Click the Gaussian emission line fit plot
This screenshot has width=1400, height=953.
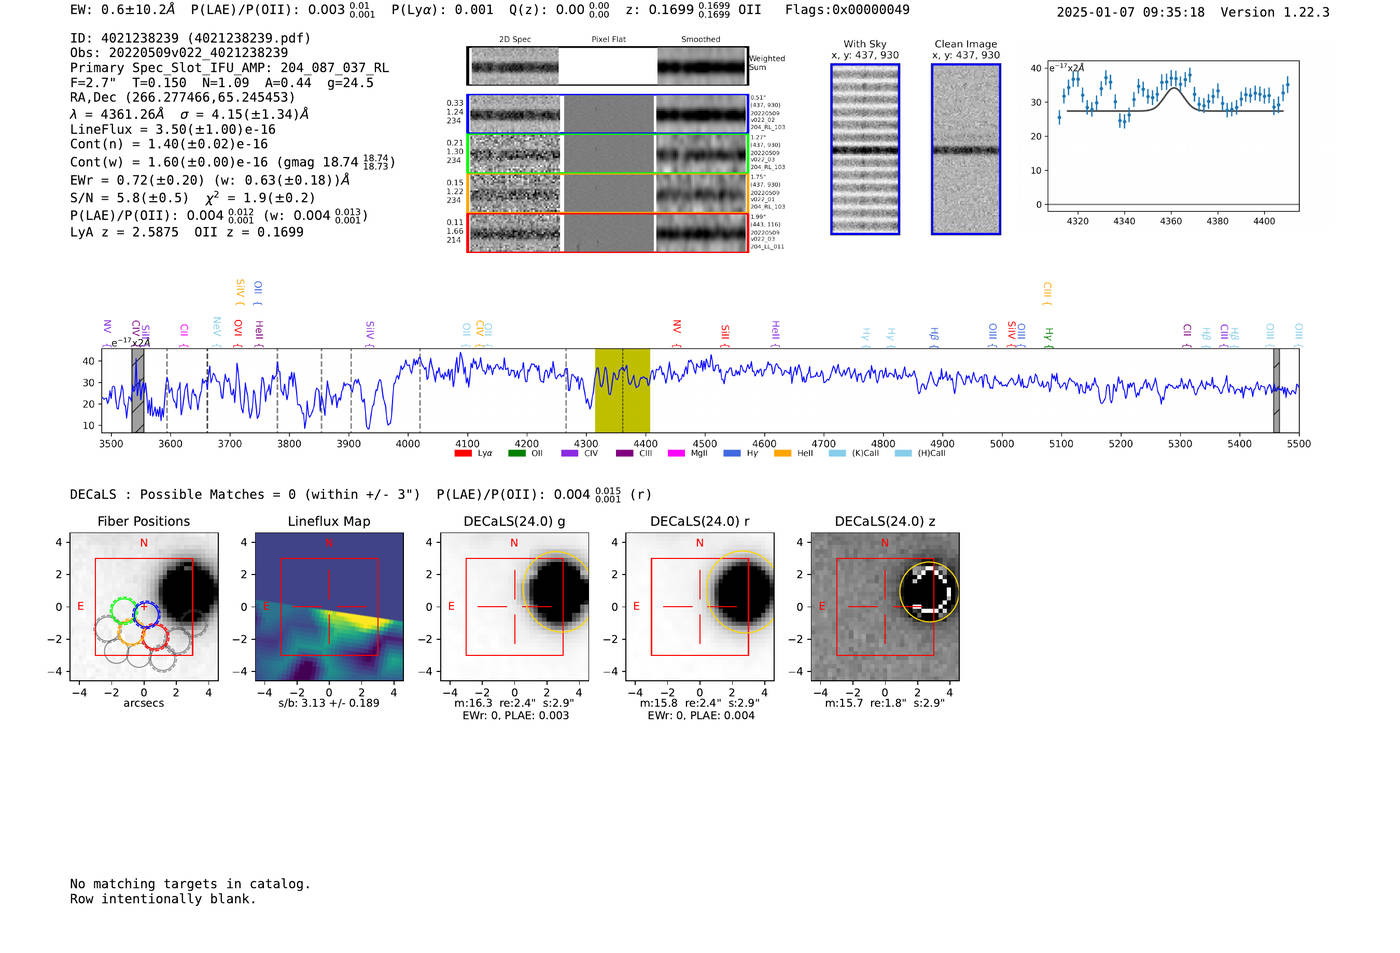point(1172,136)
